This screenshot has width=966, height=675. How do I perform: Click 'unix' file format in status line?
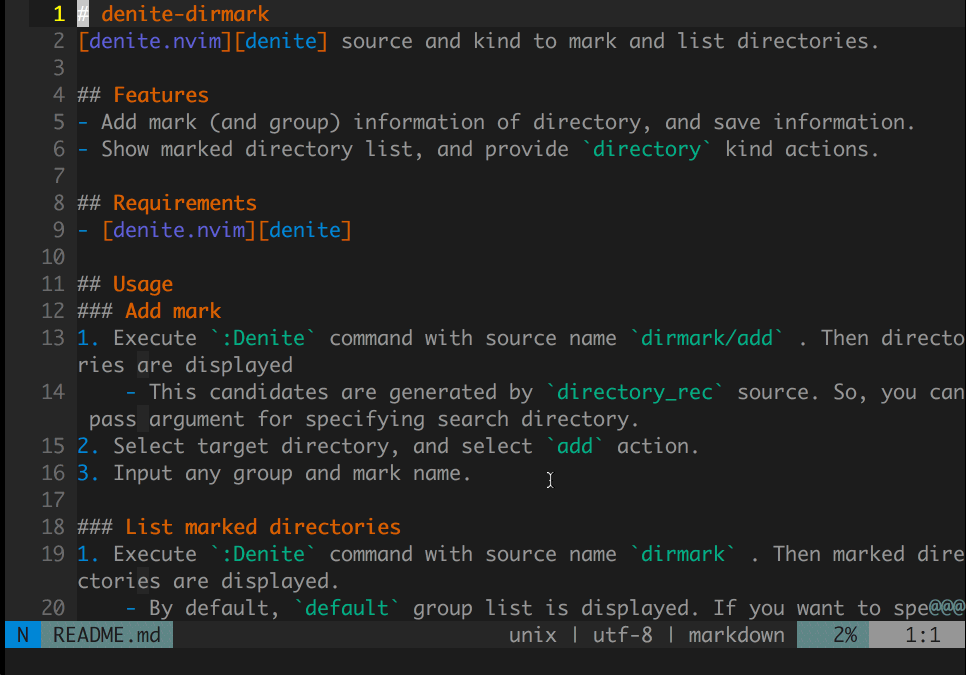(532, 635)
